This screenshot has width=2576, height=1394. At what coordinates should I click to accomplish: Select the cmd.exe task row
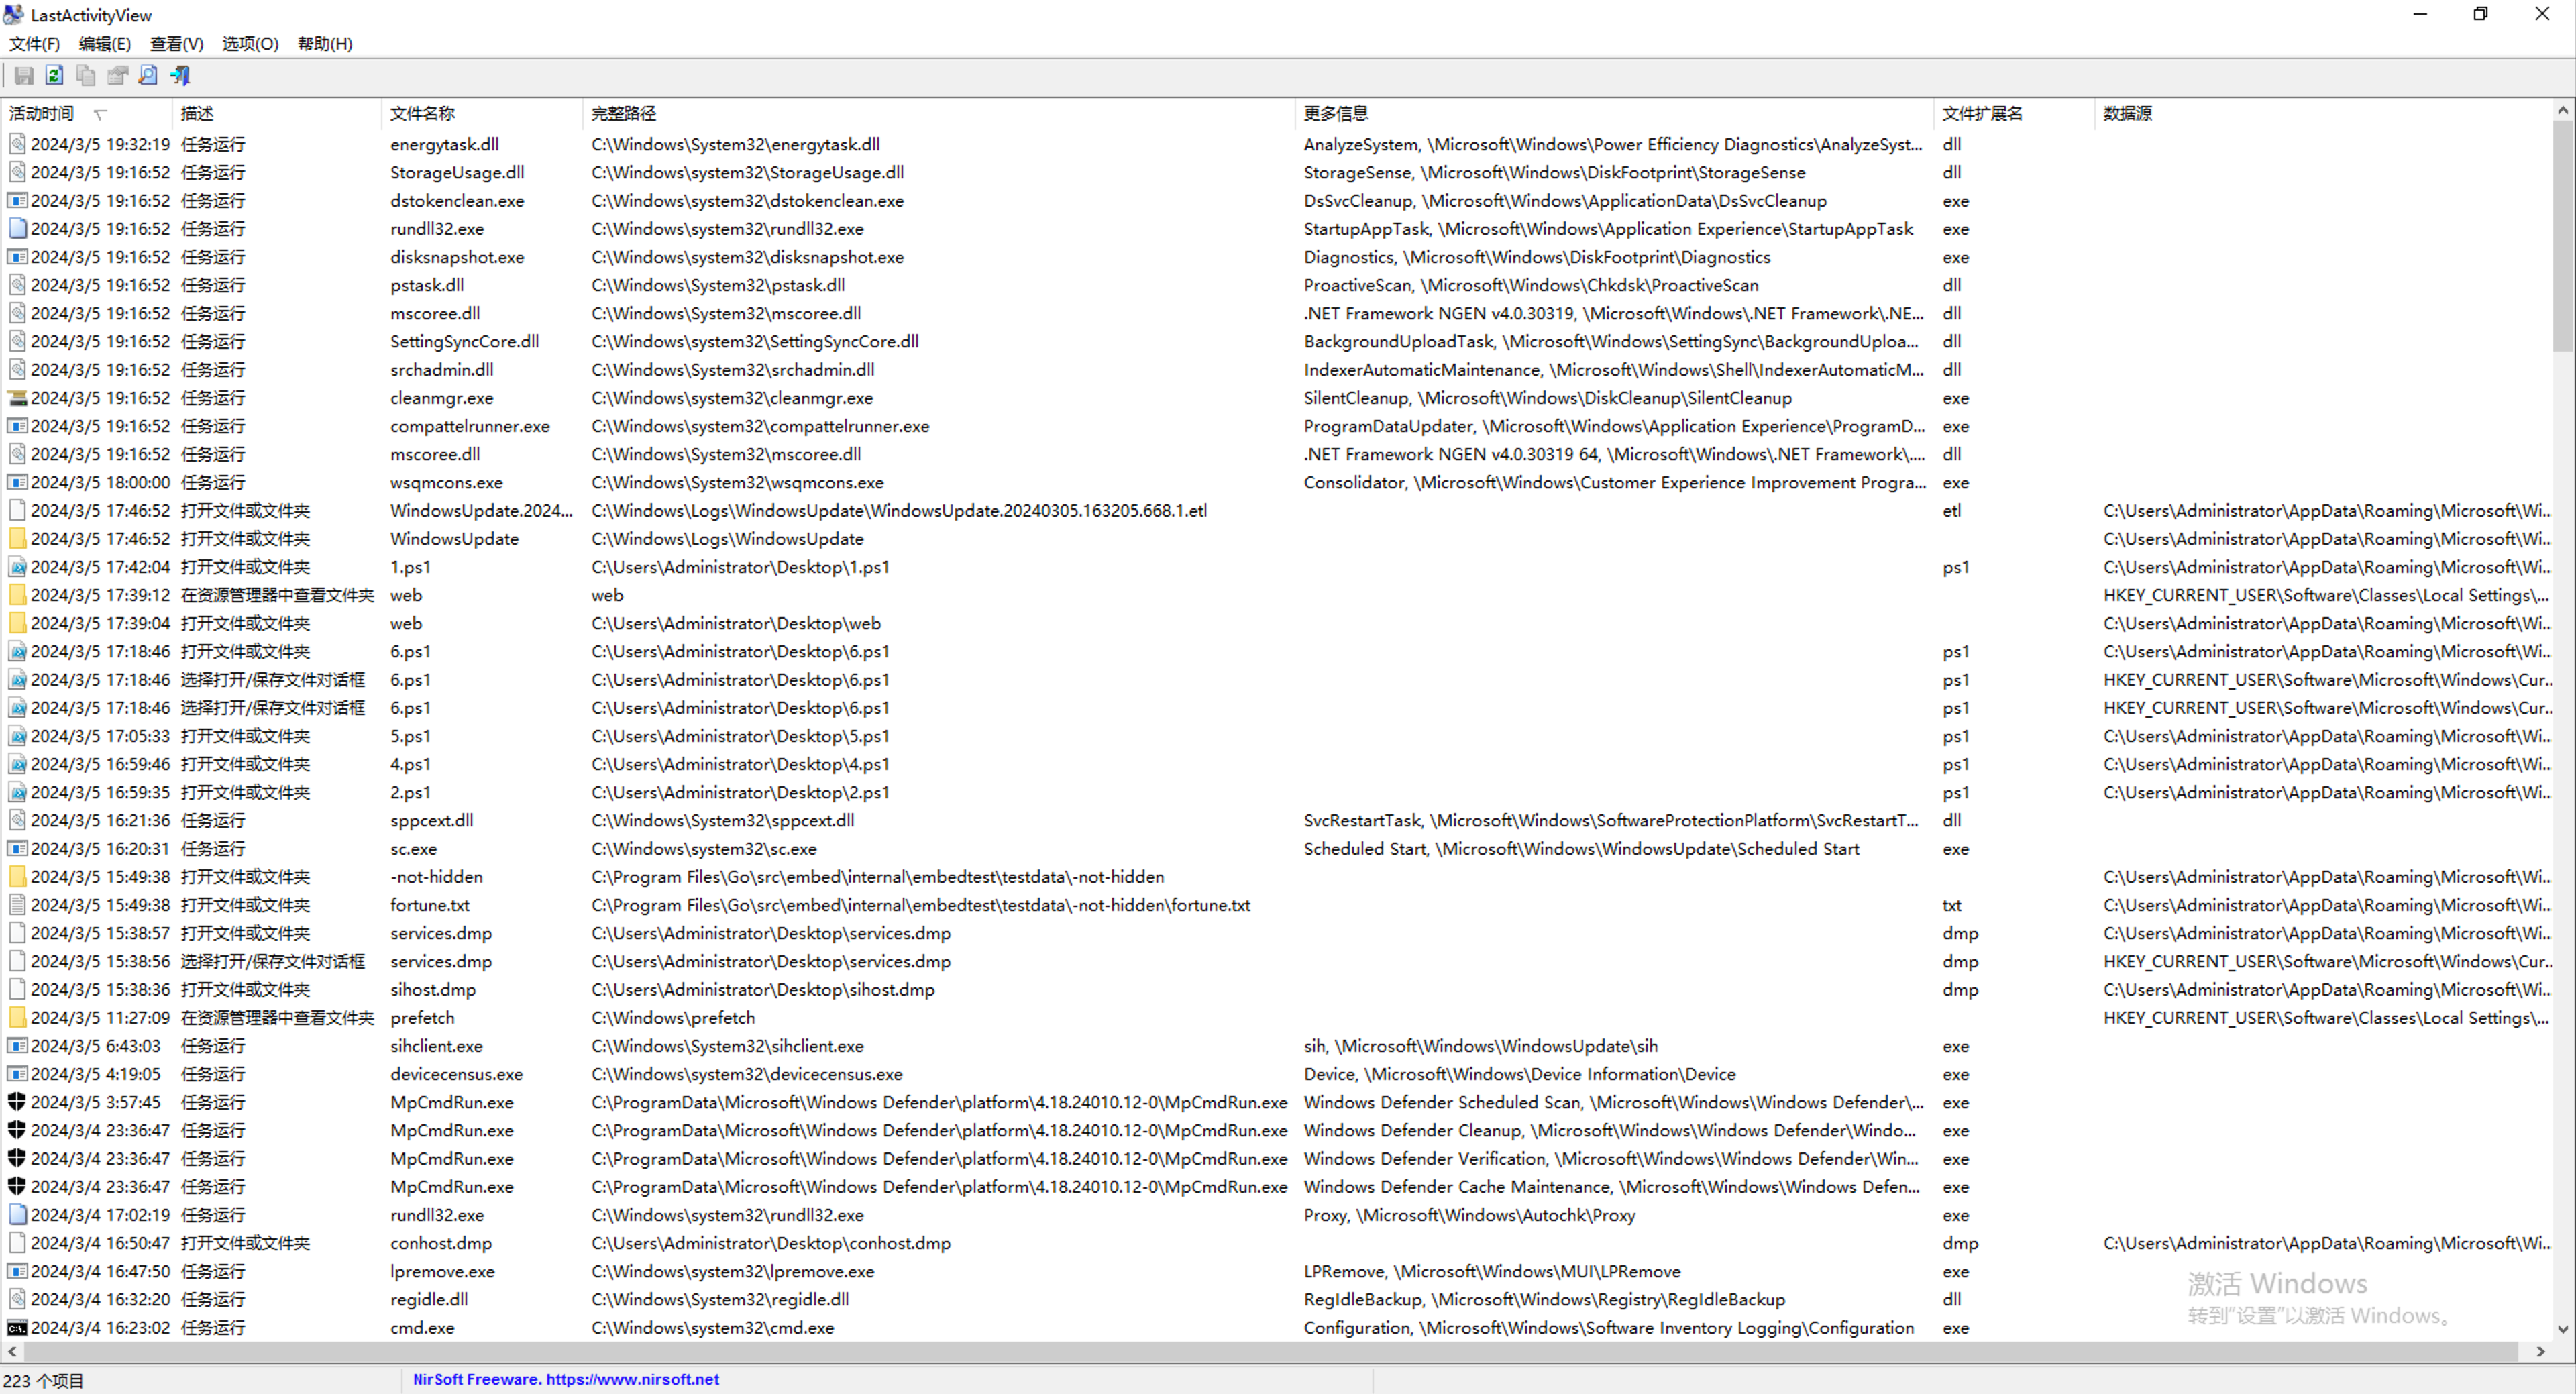pyautogui.click(x=422, y=1328)
